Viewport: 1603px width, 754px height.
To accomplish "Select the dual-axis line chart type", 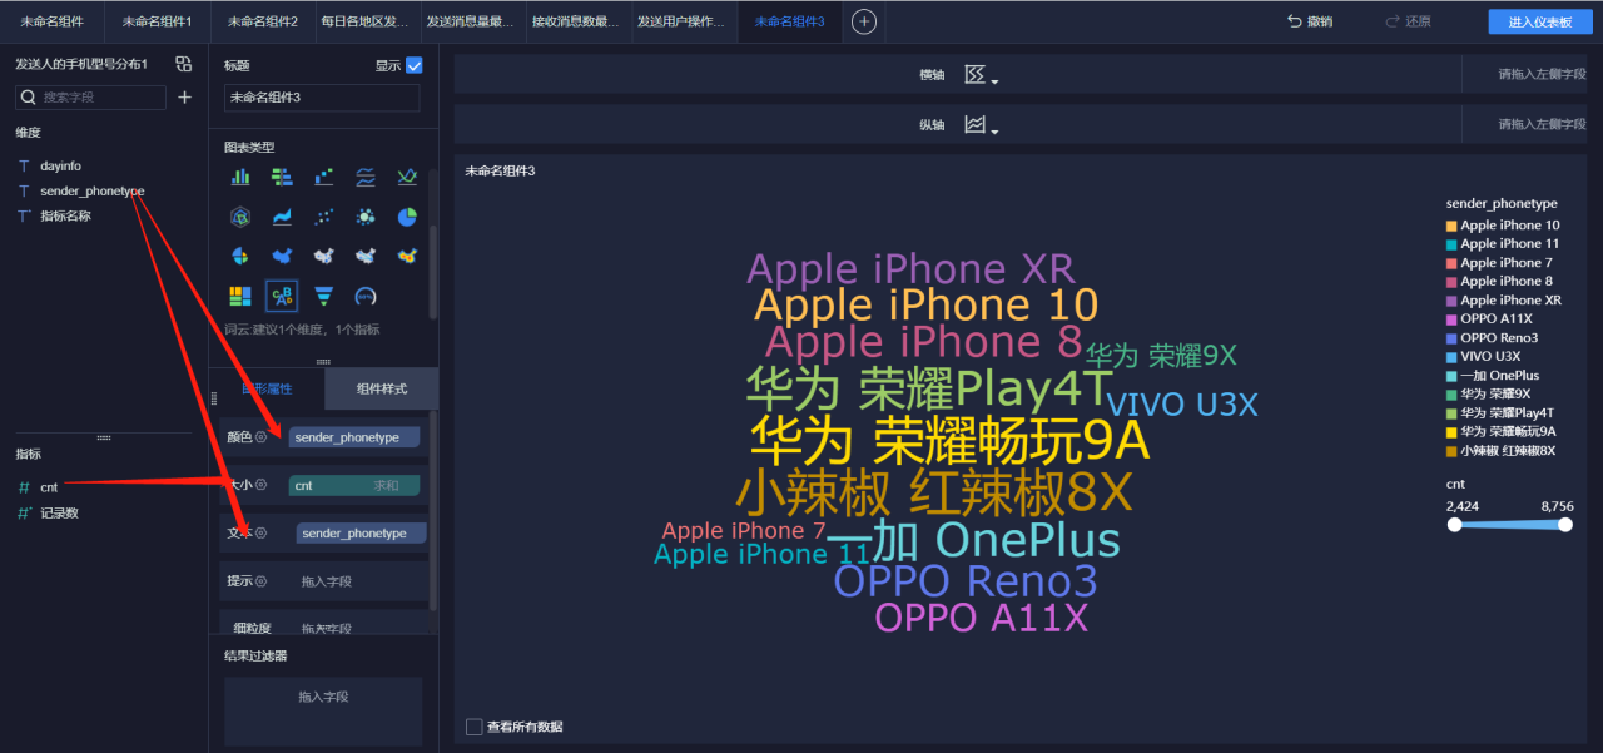I will pos(366,177).
